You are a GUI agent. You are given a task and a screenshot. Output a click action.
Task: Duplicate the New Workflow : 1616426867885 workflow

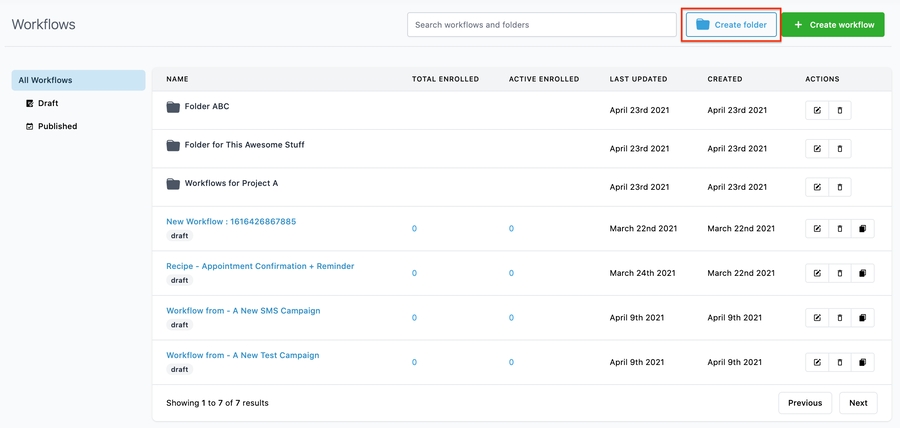[862, 229]
